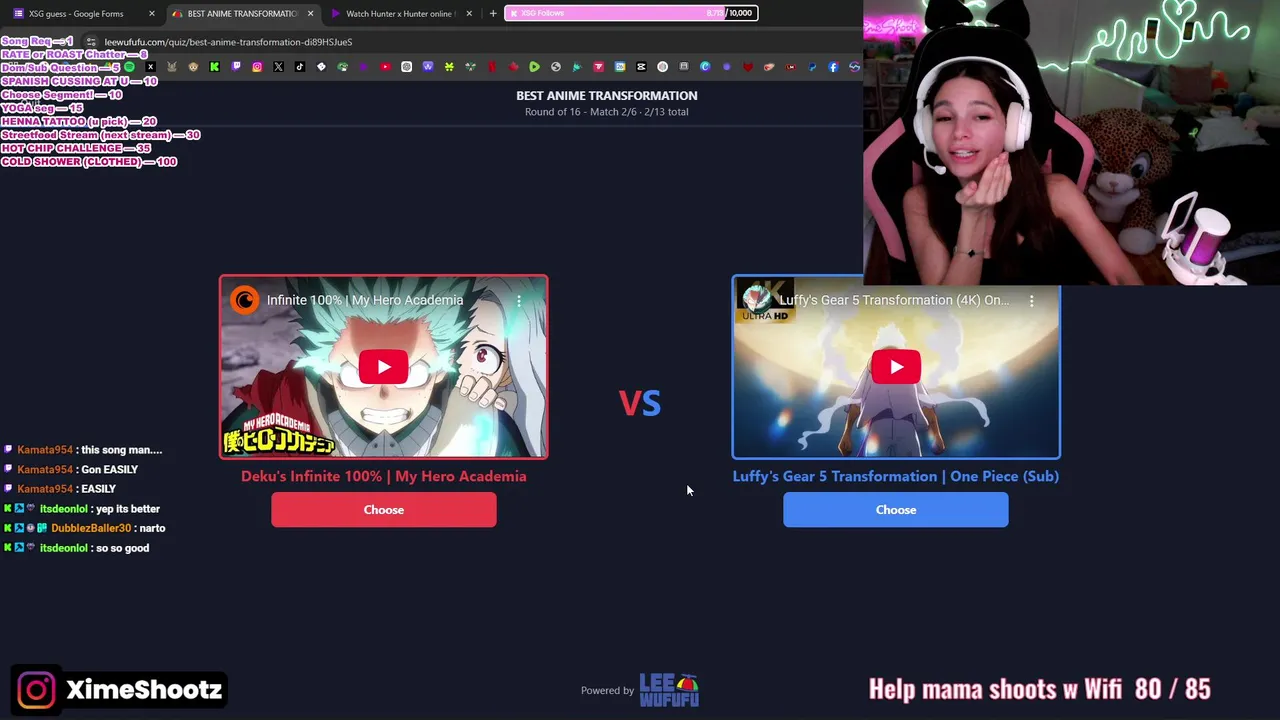Switch to XSG guess Google Forms tab
This screenshot has height=720, width=1280.
(85, 13)
